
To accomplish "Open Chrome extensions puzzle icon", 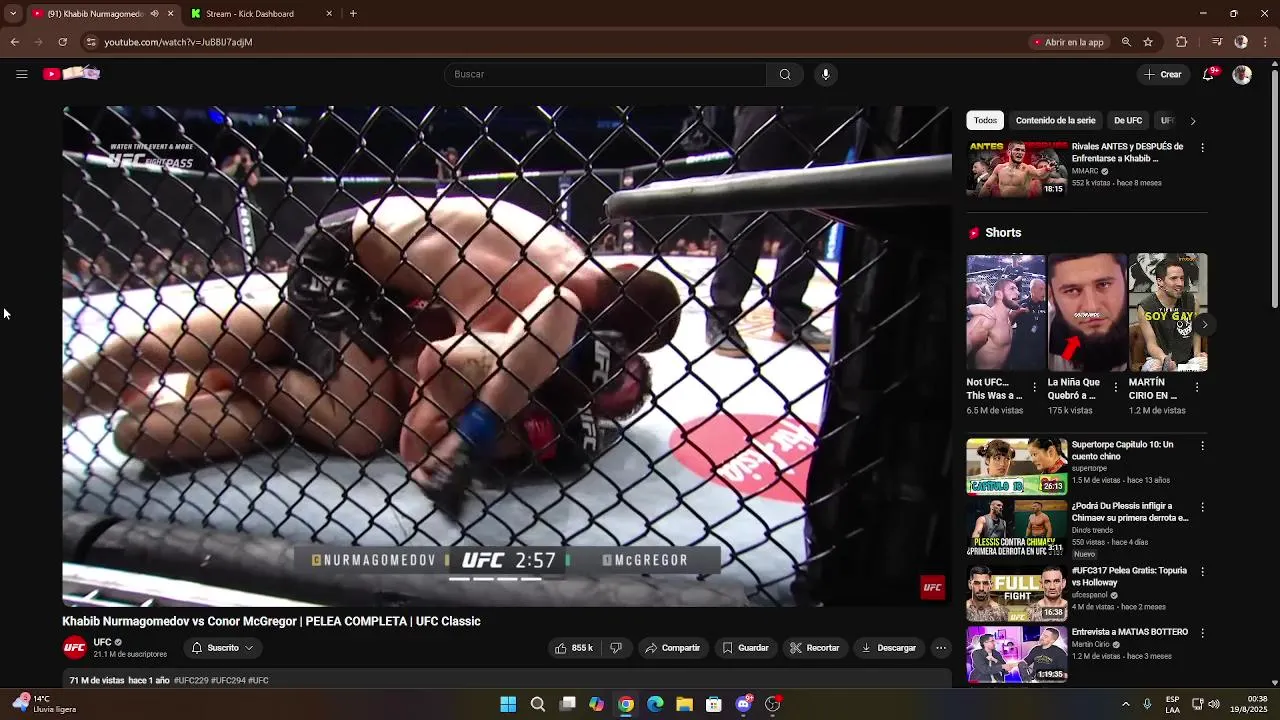I will click(1181, 42).
